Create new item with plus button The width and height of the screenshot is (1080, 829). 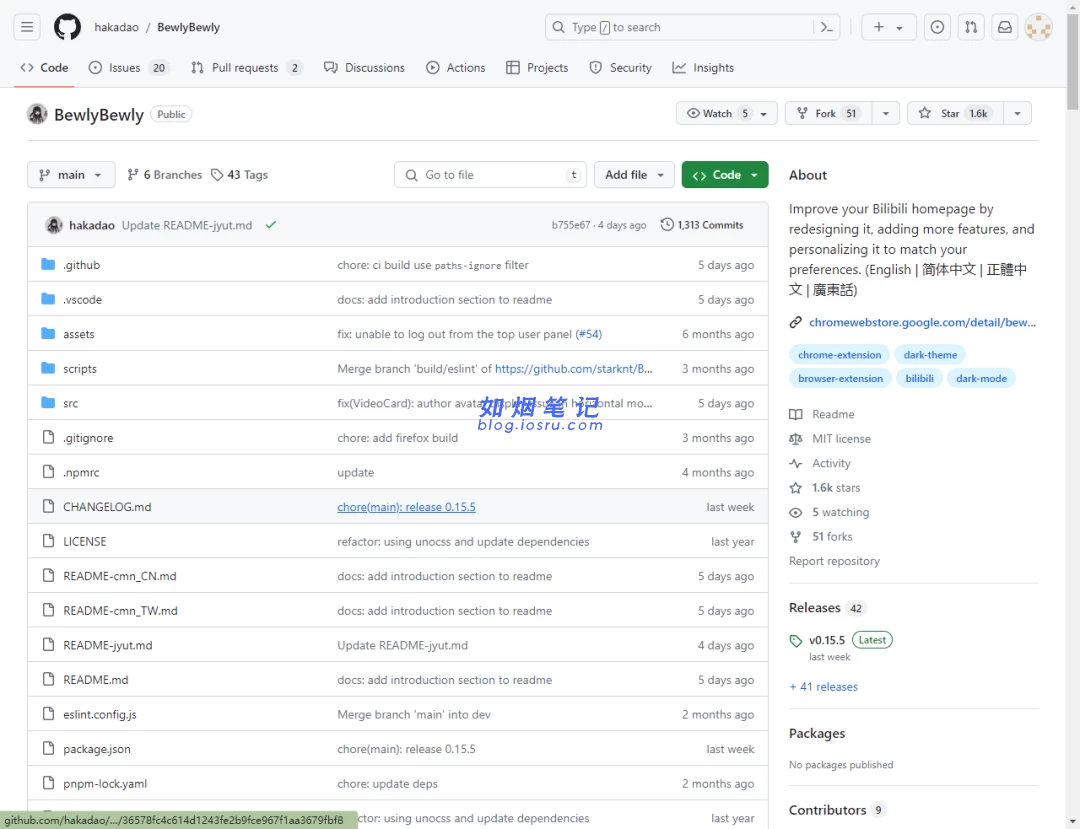point(889,27)
